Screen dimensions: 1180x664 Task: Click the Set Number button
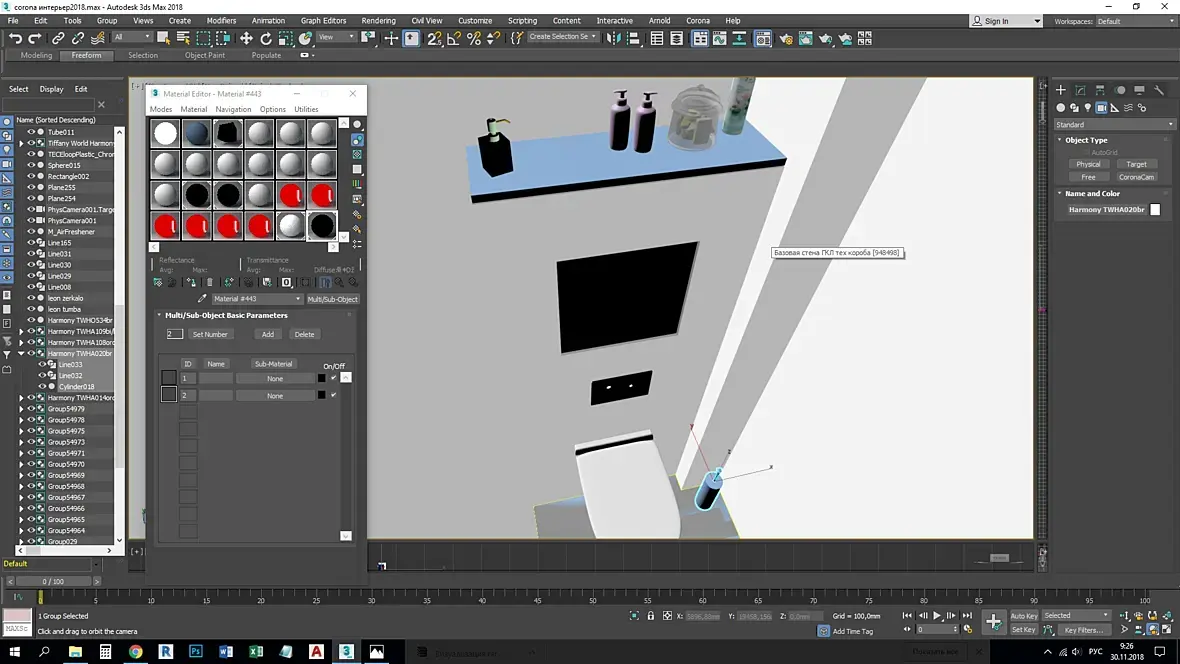point(210,334)
